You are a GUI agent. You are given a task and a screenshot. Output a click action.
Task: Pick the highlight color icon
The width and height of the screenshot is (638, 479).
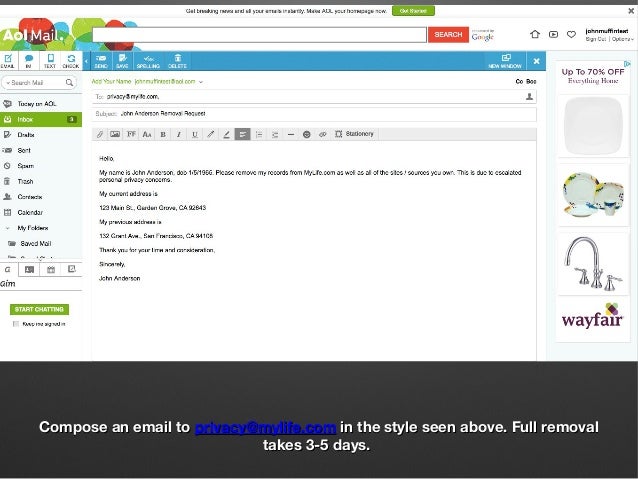[227, 134]
